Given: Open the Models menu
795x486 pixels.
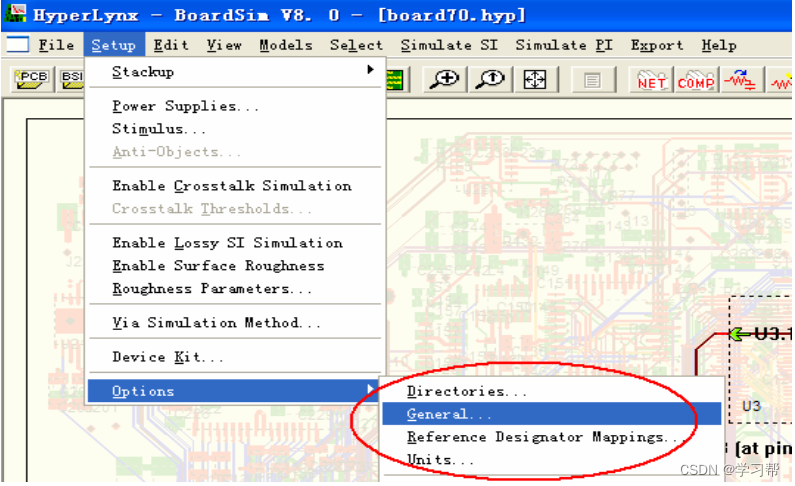Looking at the screenshot, I should 286,45.
